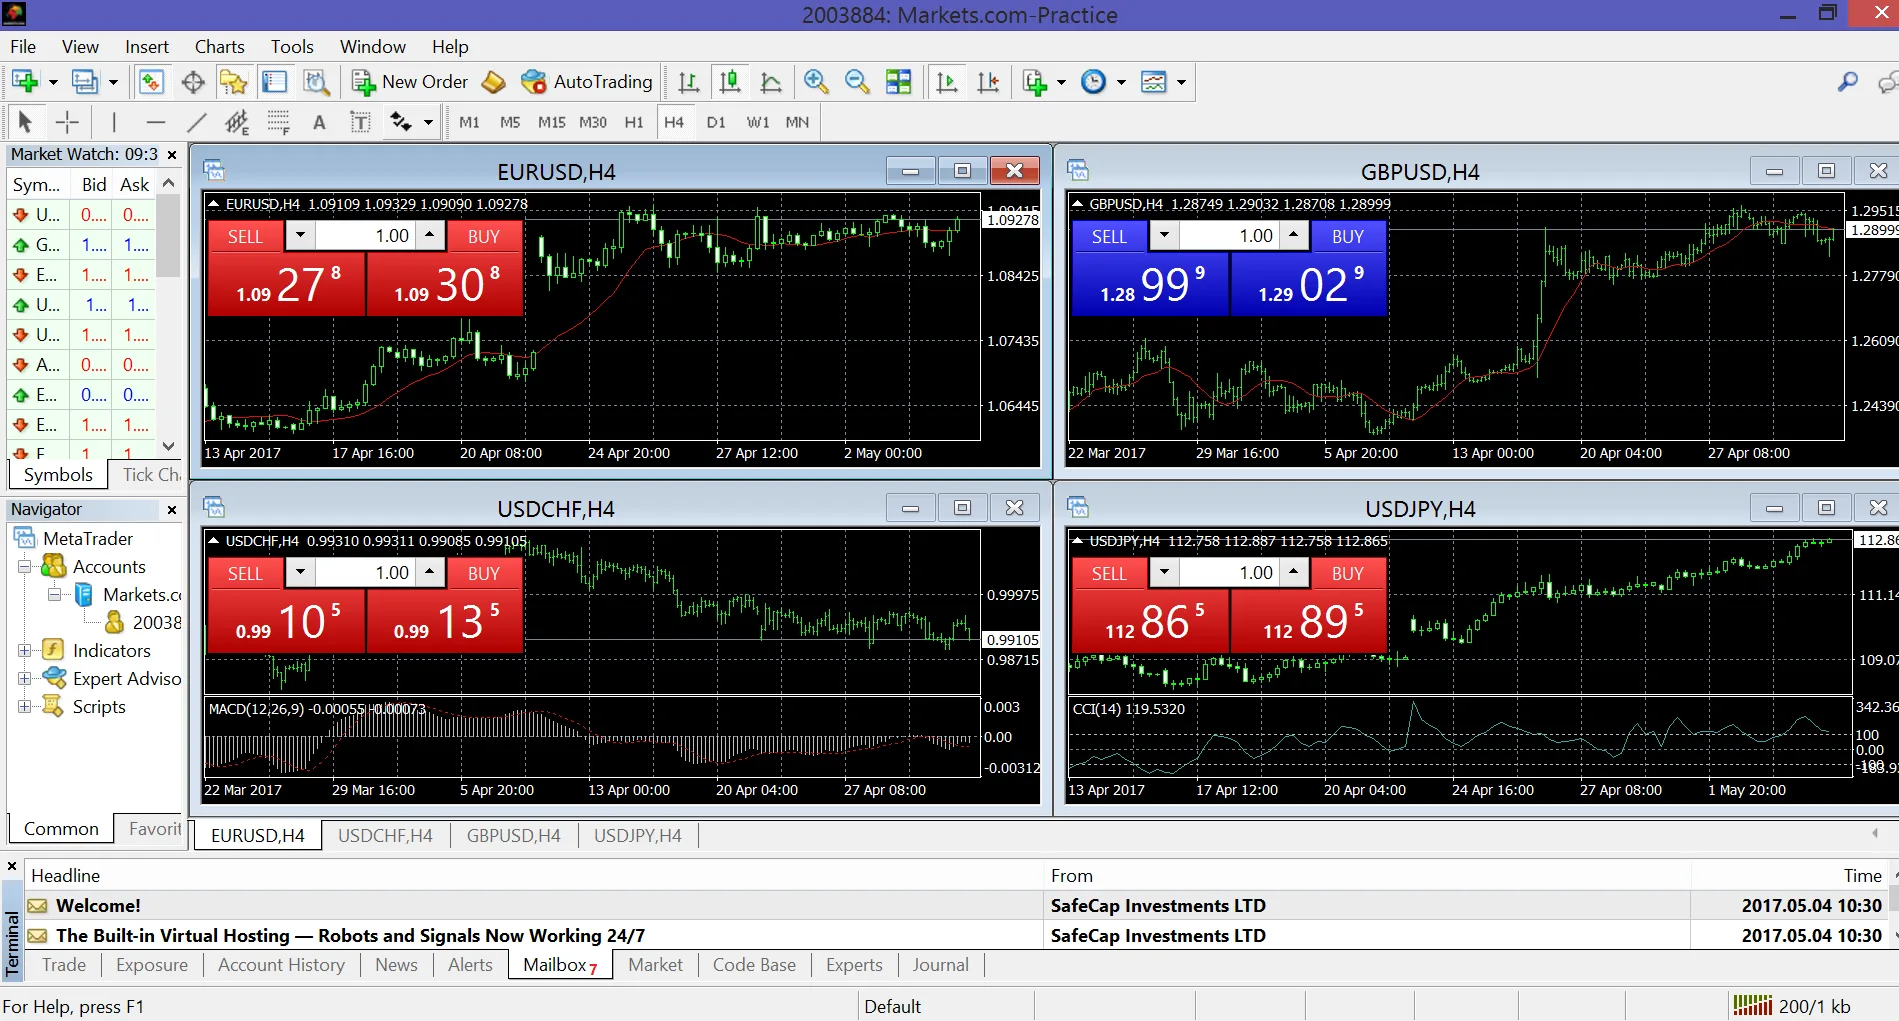Expand the Indicators tree node

tap(25, 651)
